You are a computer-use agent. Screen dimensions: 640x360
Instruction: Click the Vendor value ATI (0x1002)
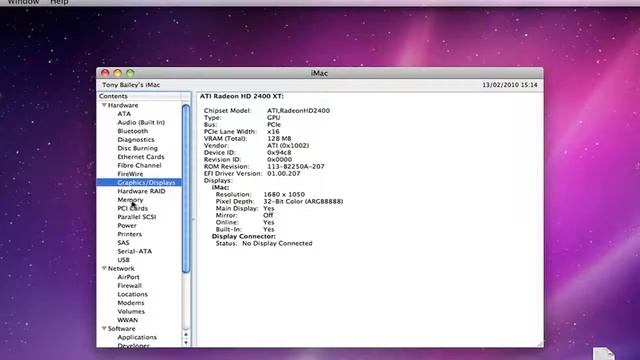point(288,146)
